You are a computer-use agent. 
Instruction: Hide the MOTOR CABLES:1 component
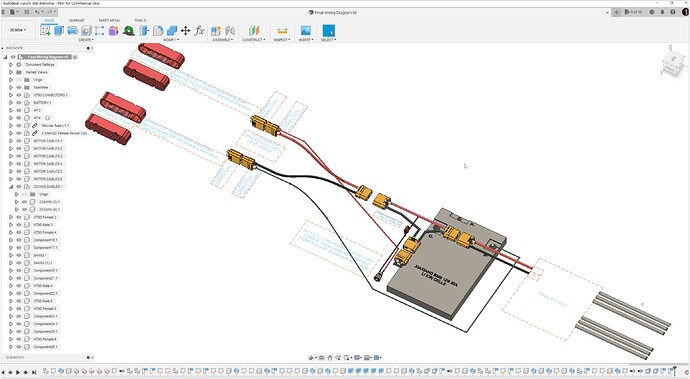point(19,141)
